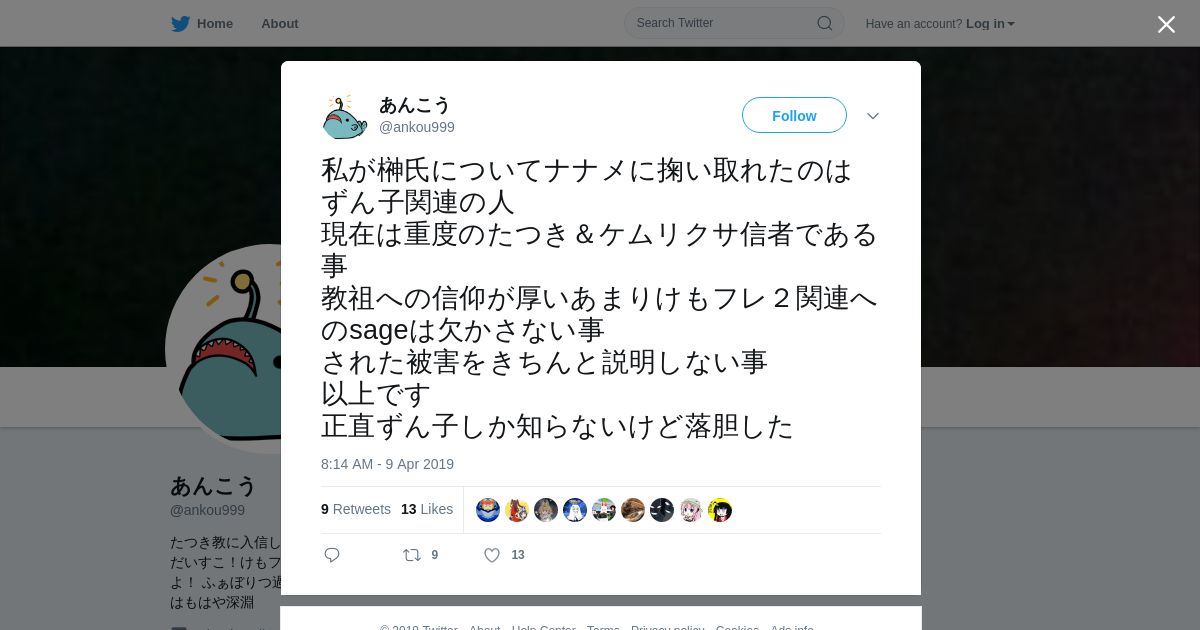Click the Twitter bird Home icon
Screen dimensions: 1200x630
click(x=180, y=23)
